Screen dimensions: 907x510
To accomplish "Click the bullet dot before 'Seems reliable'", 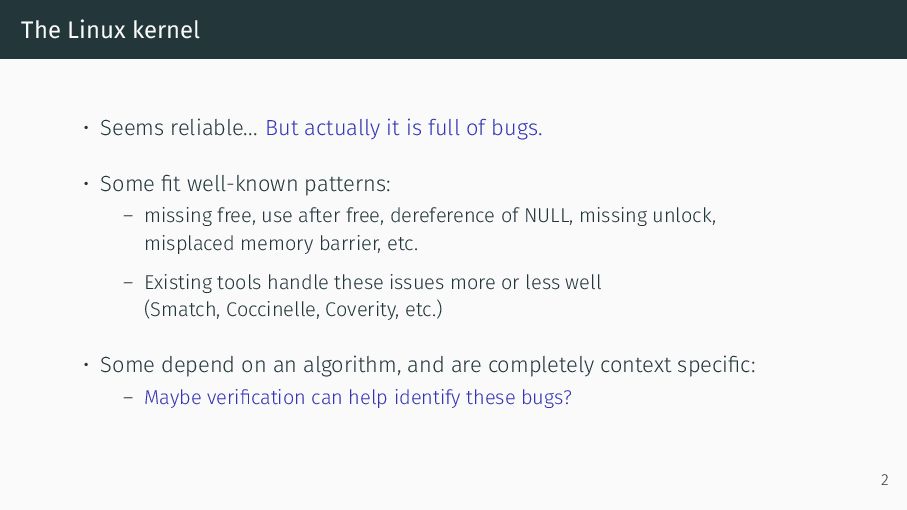I will (x=86, y=128).
